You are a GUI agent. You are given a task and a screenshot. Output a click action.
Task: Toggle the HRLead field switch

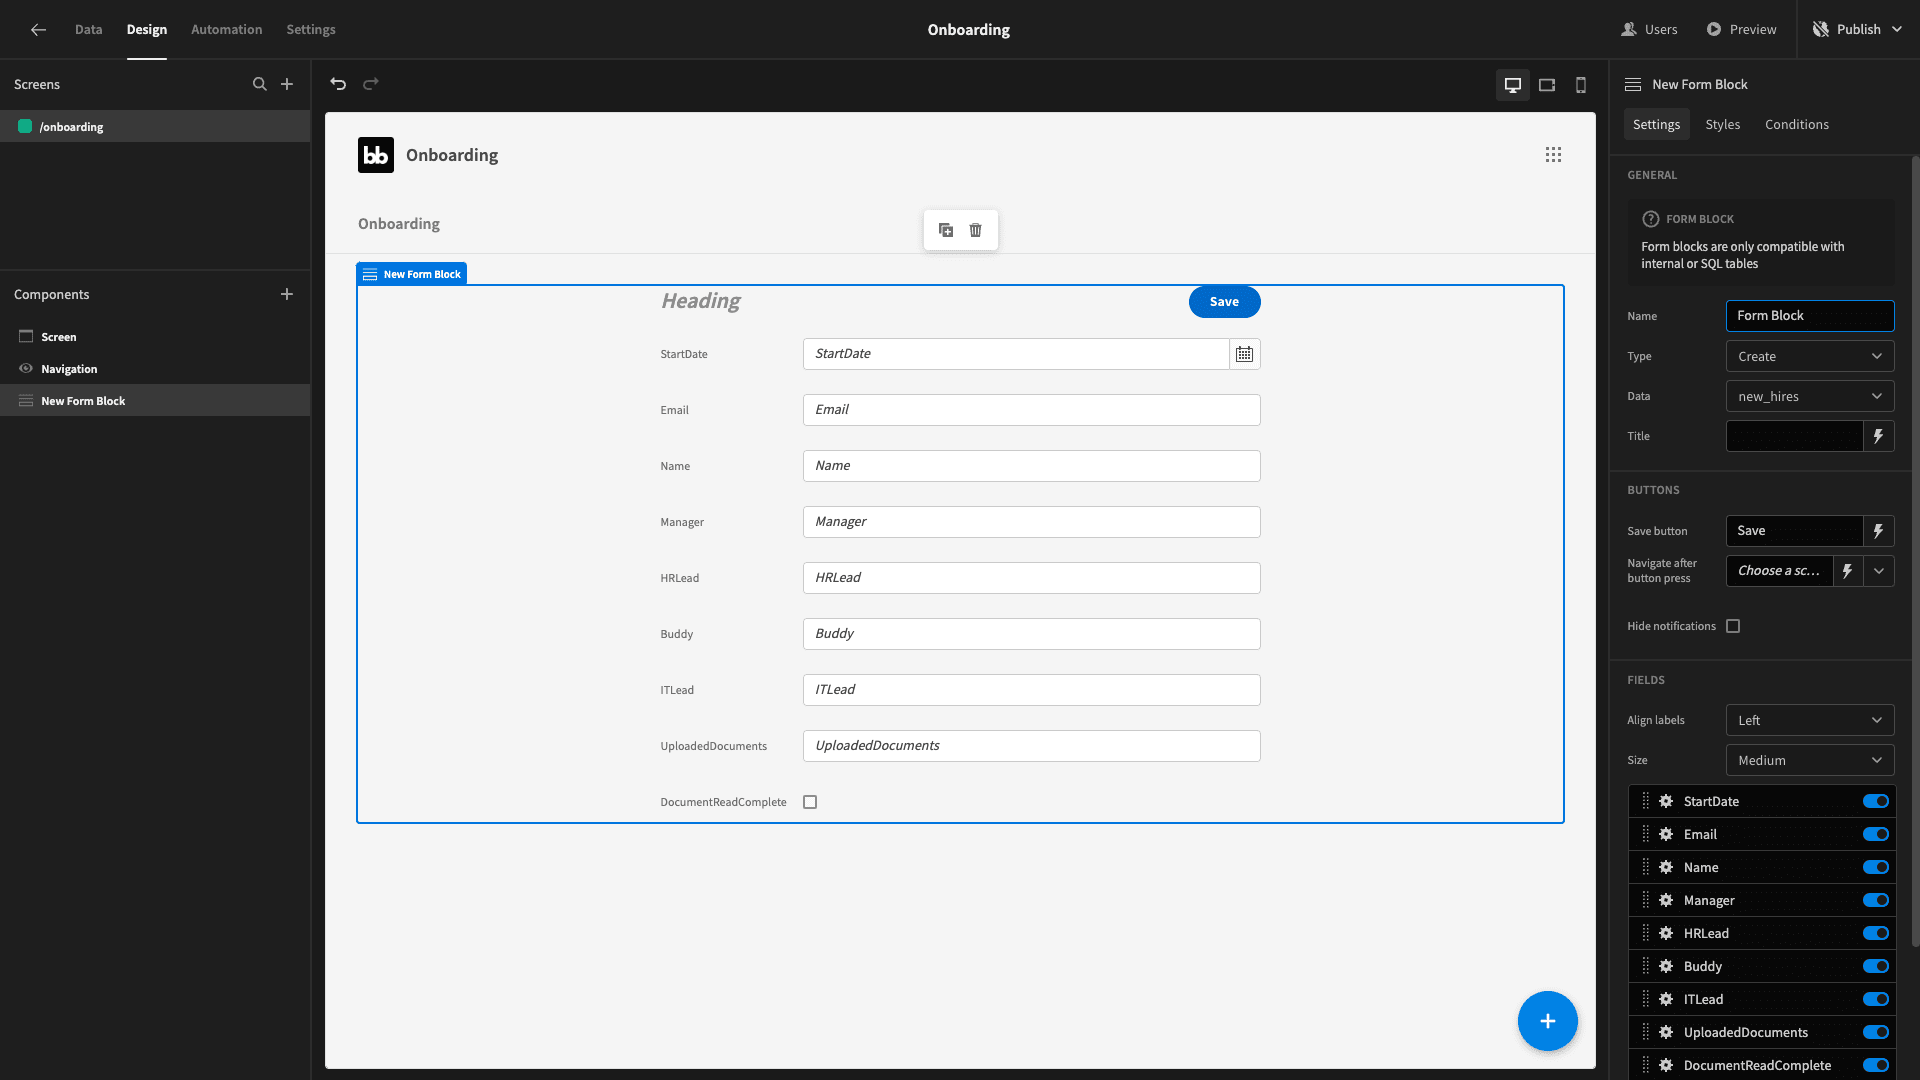click(x=1876, y=933)
